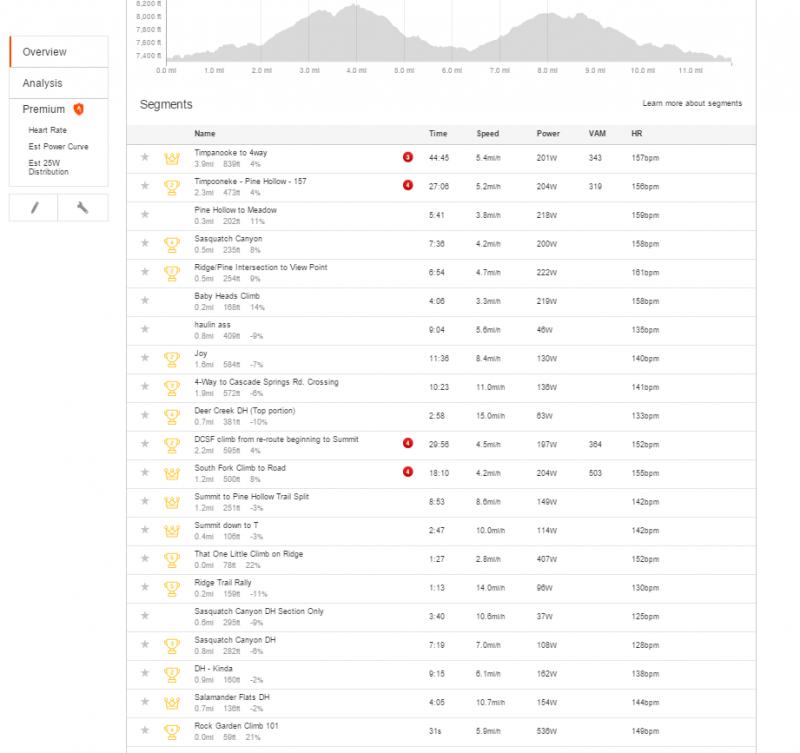This screenshot has height=753, width=800.
Task: Click the pencil edit icon in sidebar
Action: [x=34, y=208]
